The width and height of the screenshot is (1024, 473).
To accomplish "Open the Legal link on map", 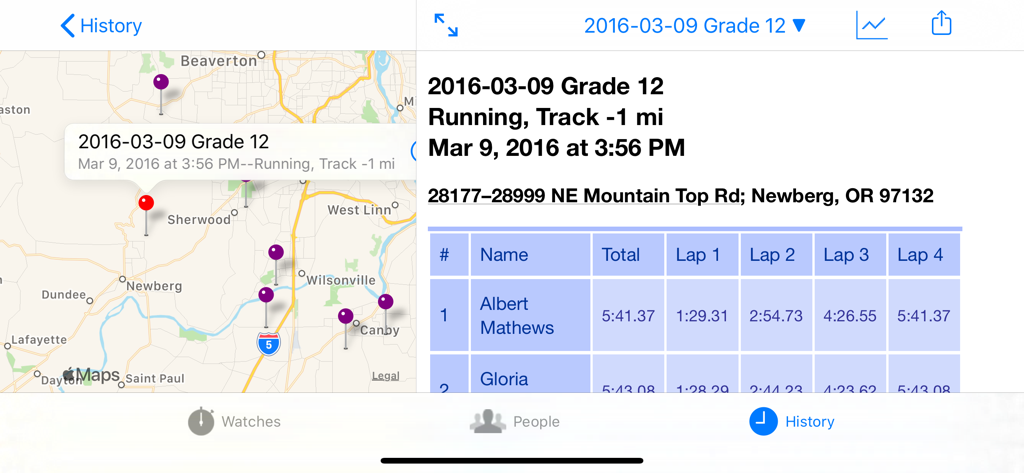I will pyautogui.click(x=386, y=376).
